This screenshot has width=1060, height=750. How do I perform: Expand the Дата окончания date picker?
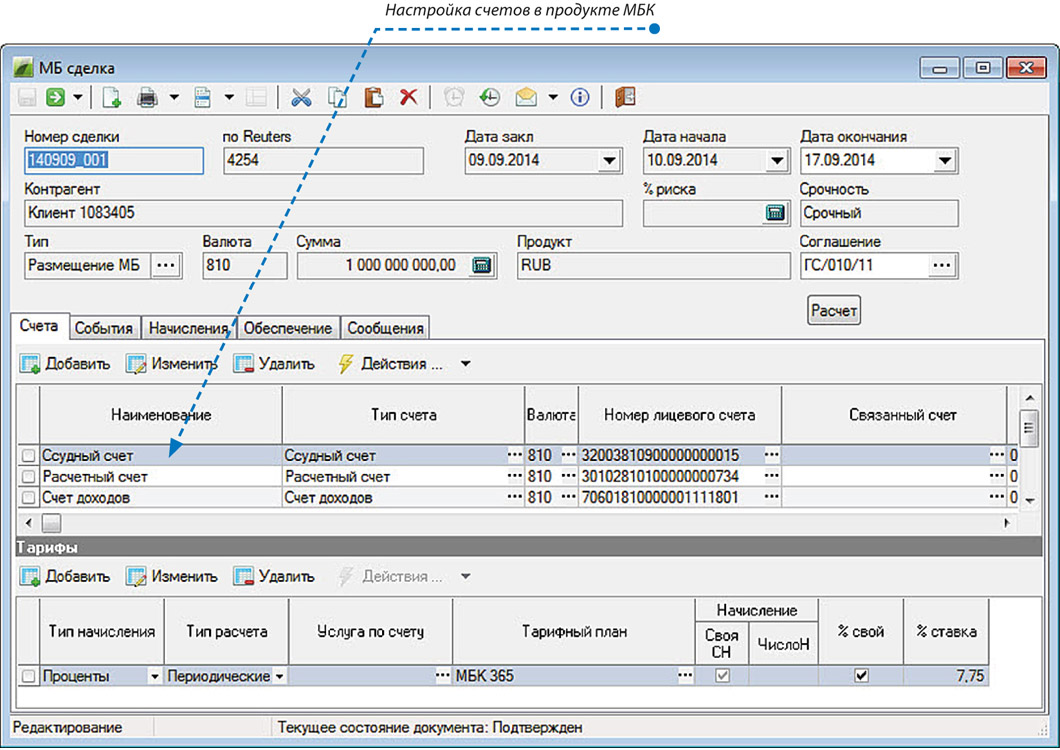pyautogui.click(x=944, y=160)
